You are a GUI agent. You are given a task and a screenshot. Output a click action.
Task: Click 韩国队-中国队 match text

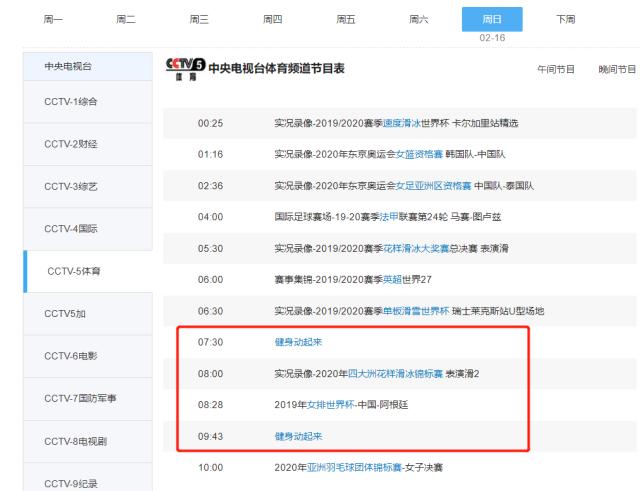[475, 154]
